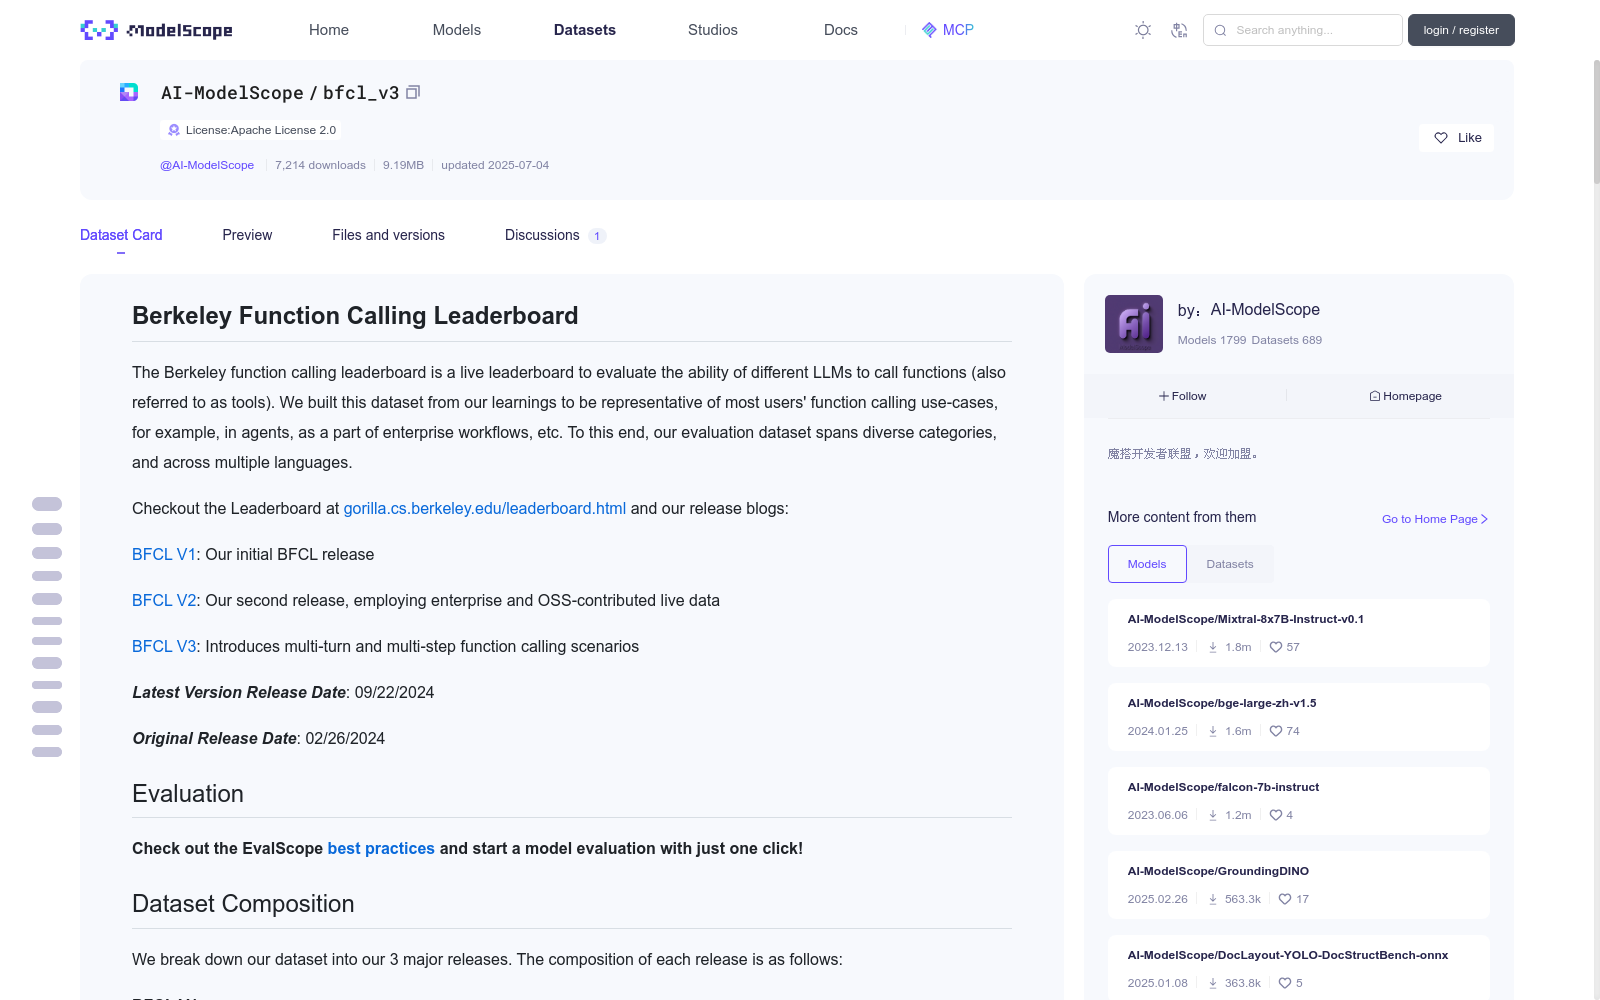This screenshot has height=1000, width=1600.
Task: Click download icon on DocLayout-YOLO card
Action: [x=1213, y=983]
